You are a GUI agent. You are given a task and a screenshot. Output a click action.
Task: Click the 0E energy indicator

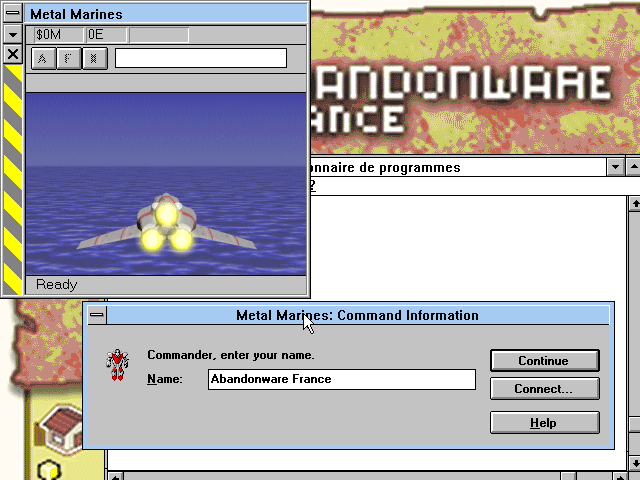tap(106, 35)
